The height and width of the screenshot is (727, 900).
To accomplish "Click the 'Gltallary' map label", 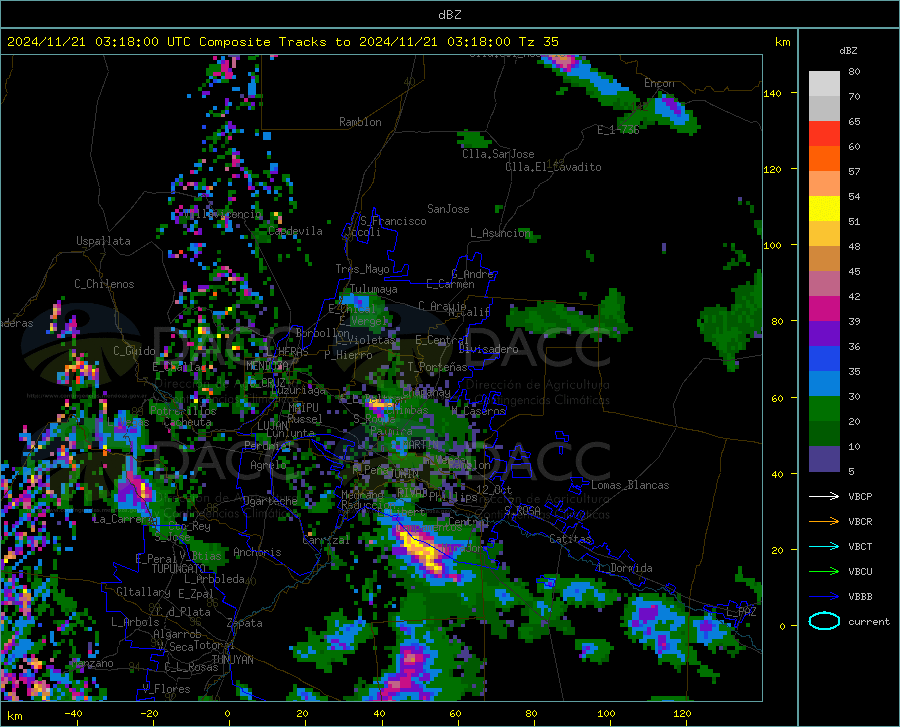I will (143, 592).
